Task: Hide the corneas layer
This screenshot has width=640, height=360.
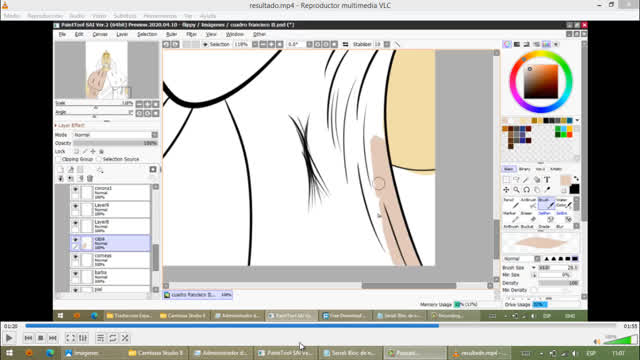Action: (x=76, y=257)
